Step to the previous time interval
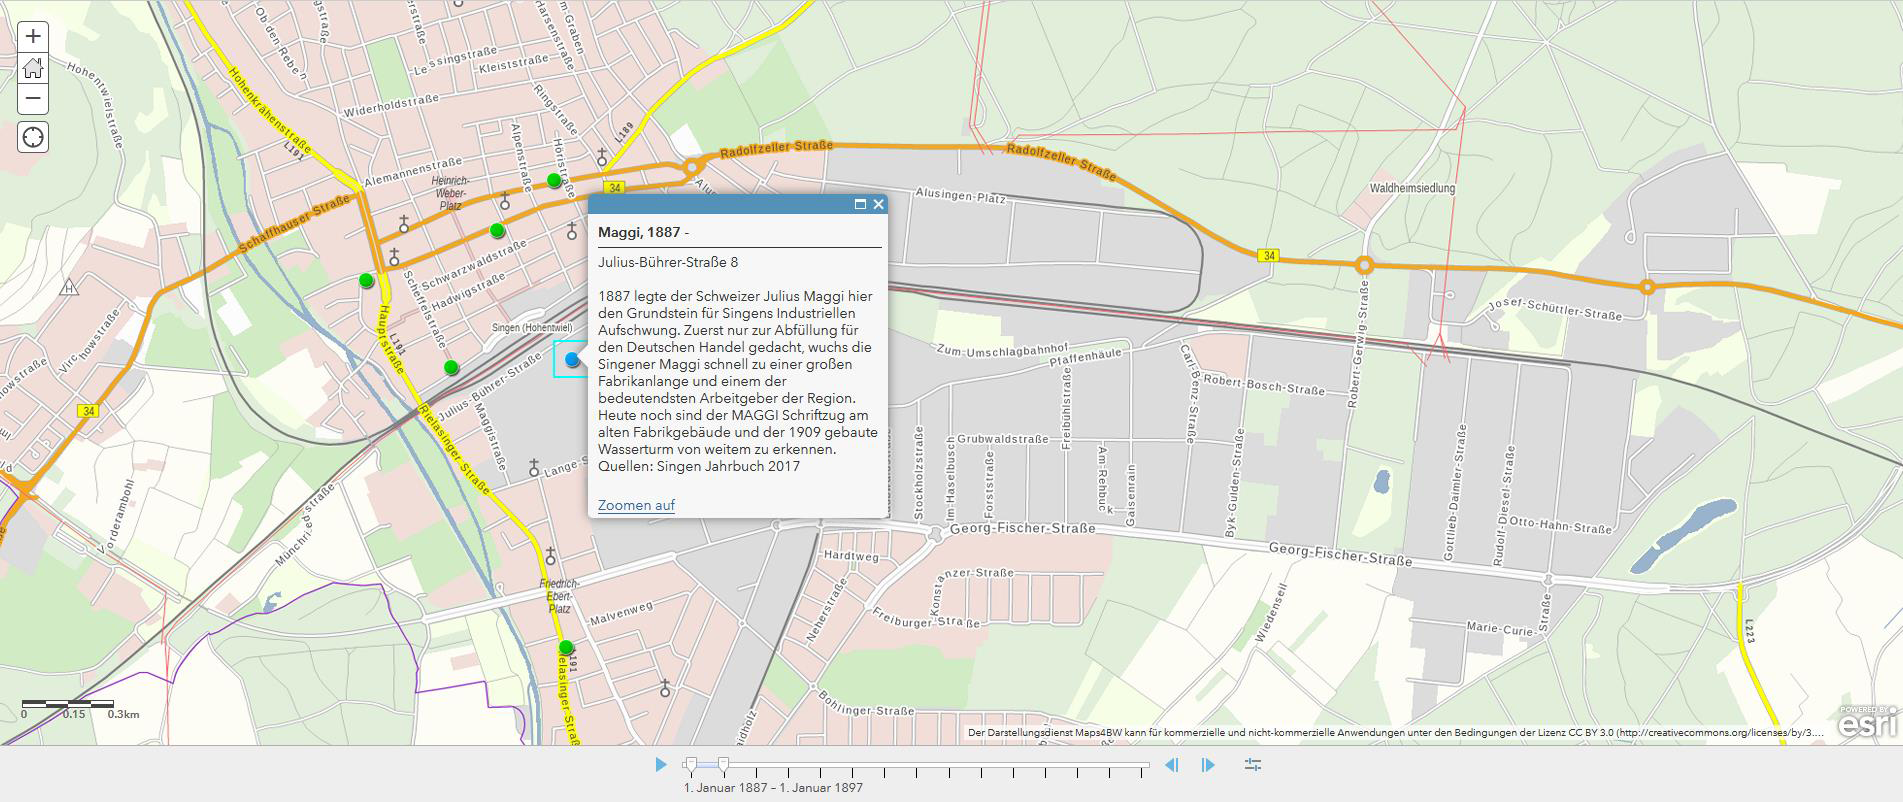Image resolution: width=1903 pixels, height=802 pixels. (1171, 765)
